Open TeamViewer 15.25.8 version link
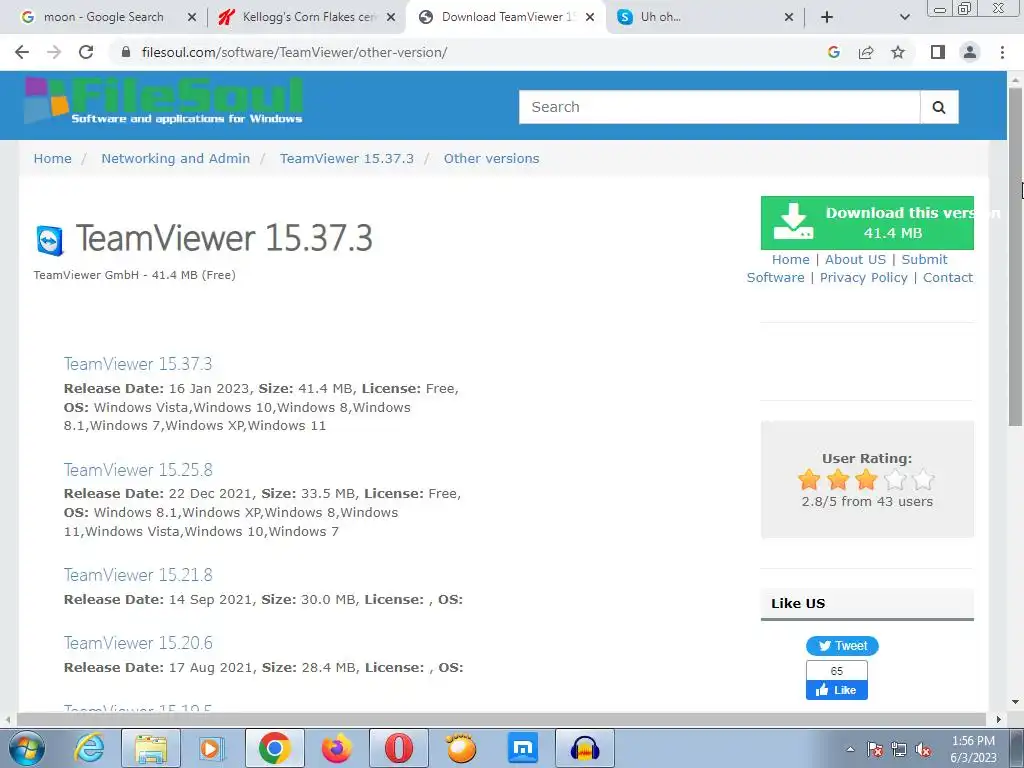 click(x=138, y=470)
